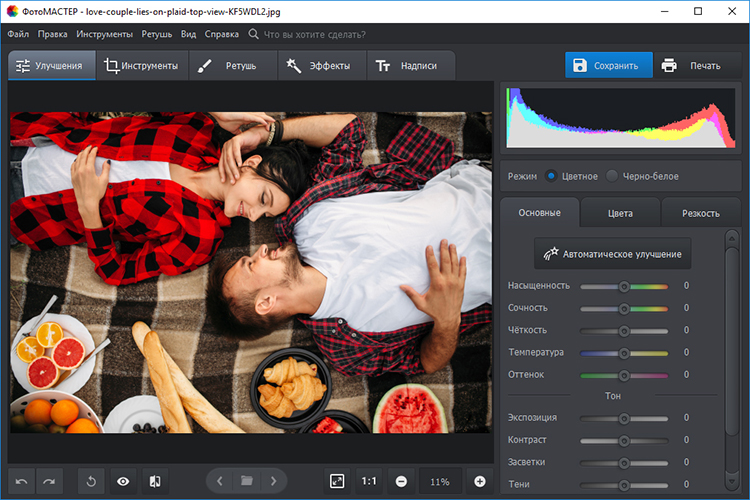The image size is (750, 500).
Task: Select the Черно-белое radio mode
Action: click(x=612, y=176)
